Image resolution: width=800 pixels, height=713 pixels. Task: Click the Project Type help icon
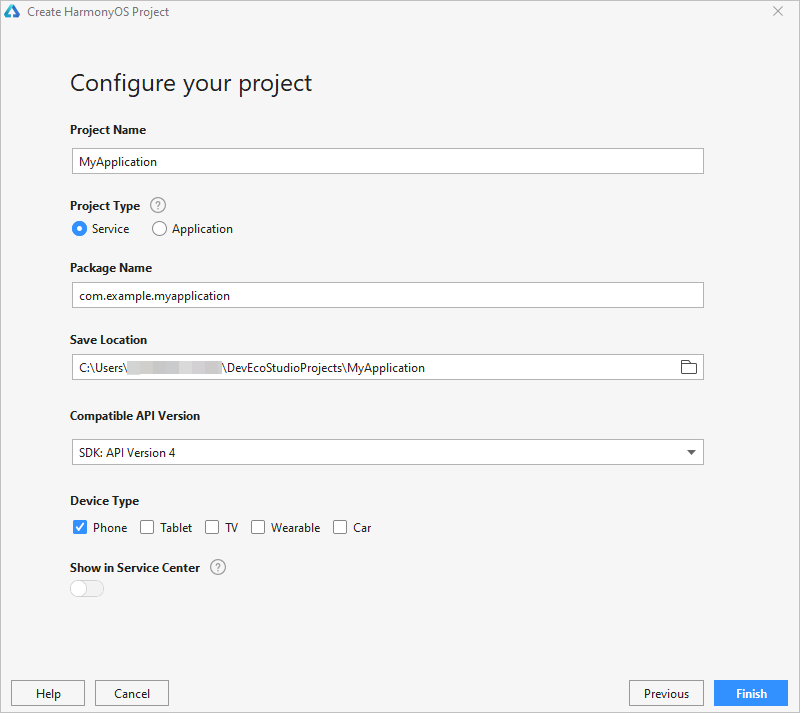coord(158,205)
